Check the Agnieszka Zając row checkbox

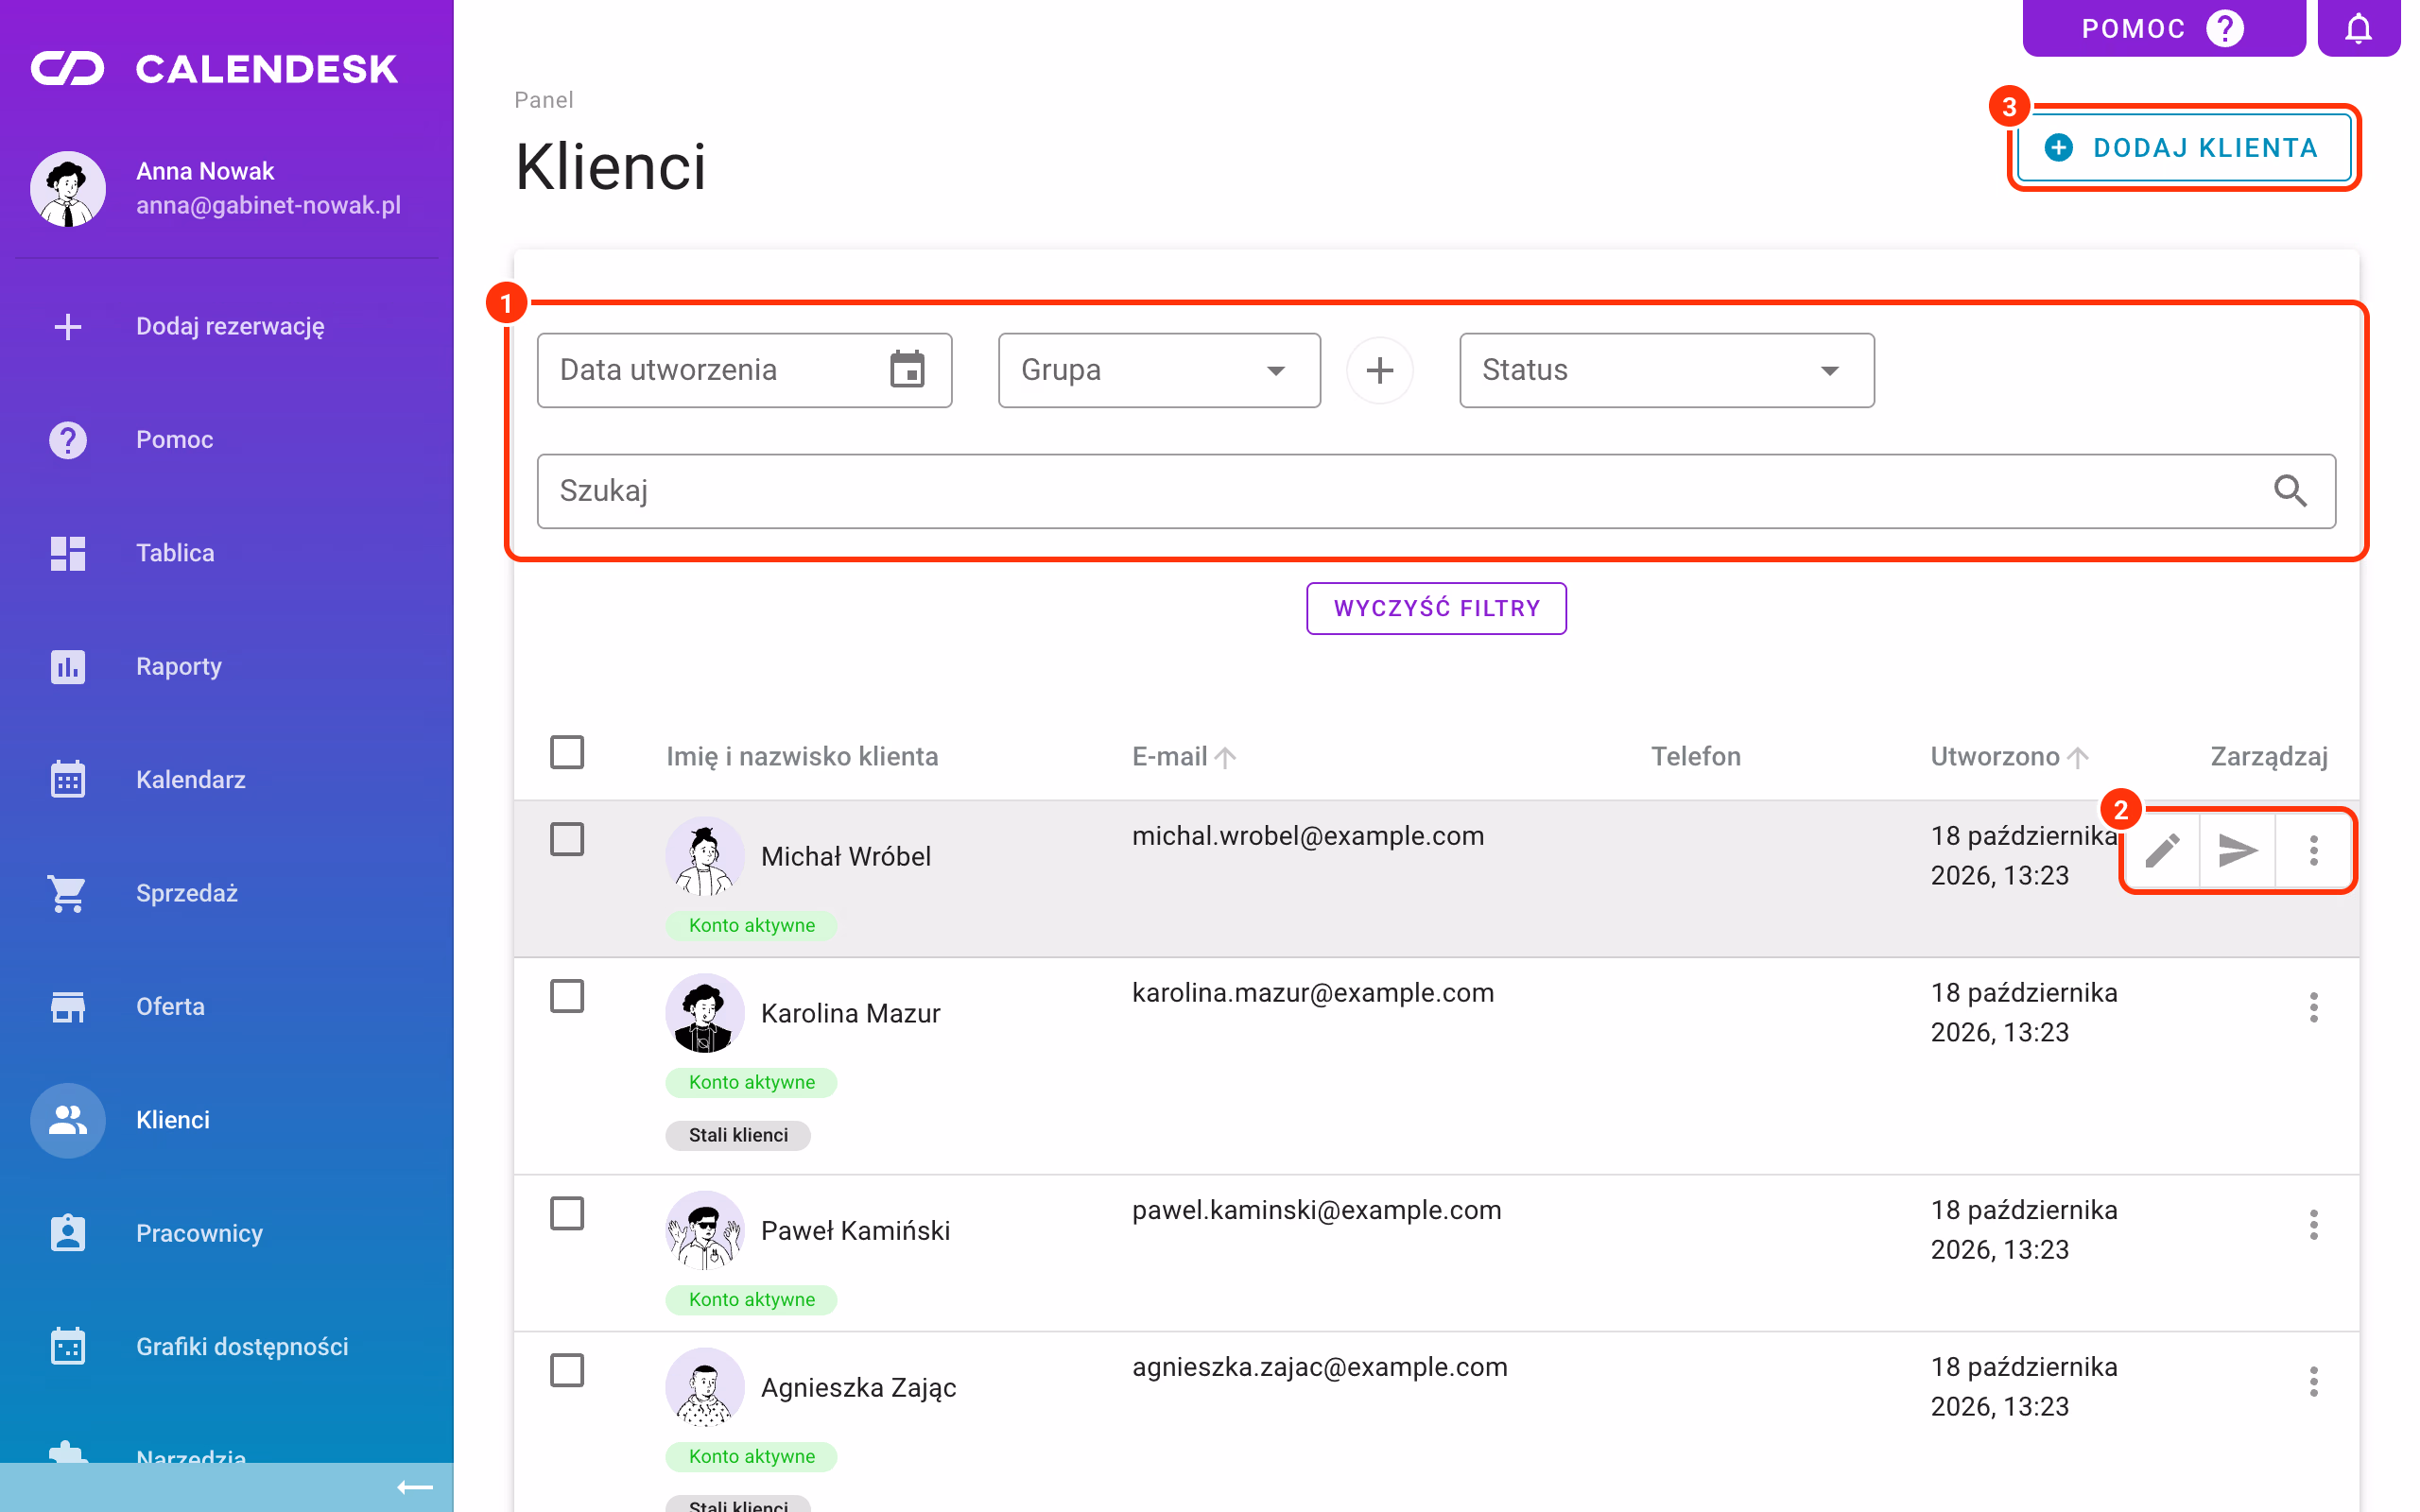(567, 1370)
